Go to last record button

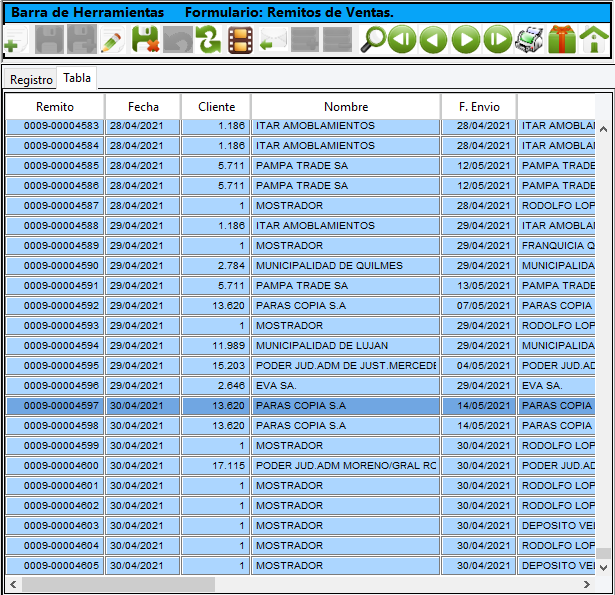(x=498, y=40)
